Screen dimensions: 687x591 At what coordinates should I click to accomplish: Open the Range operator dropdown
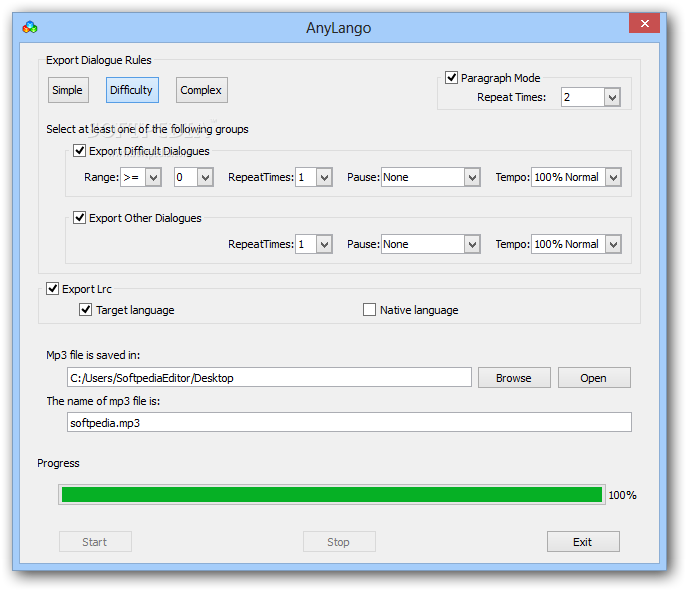[153, 177]
